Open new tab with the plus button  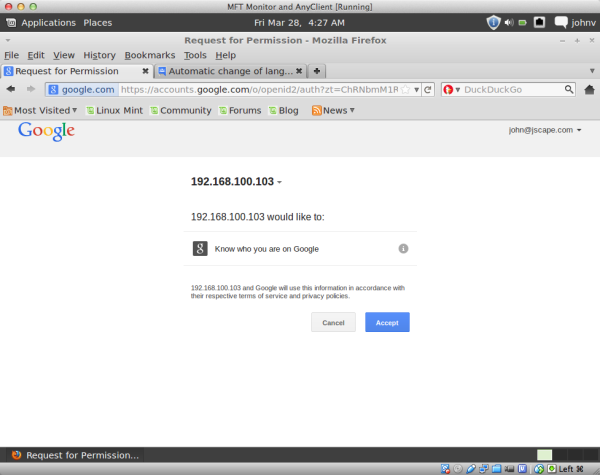tap(316, 71)
